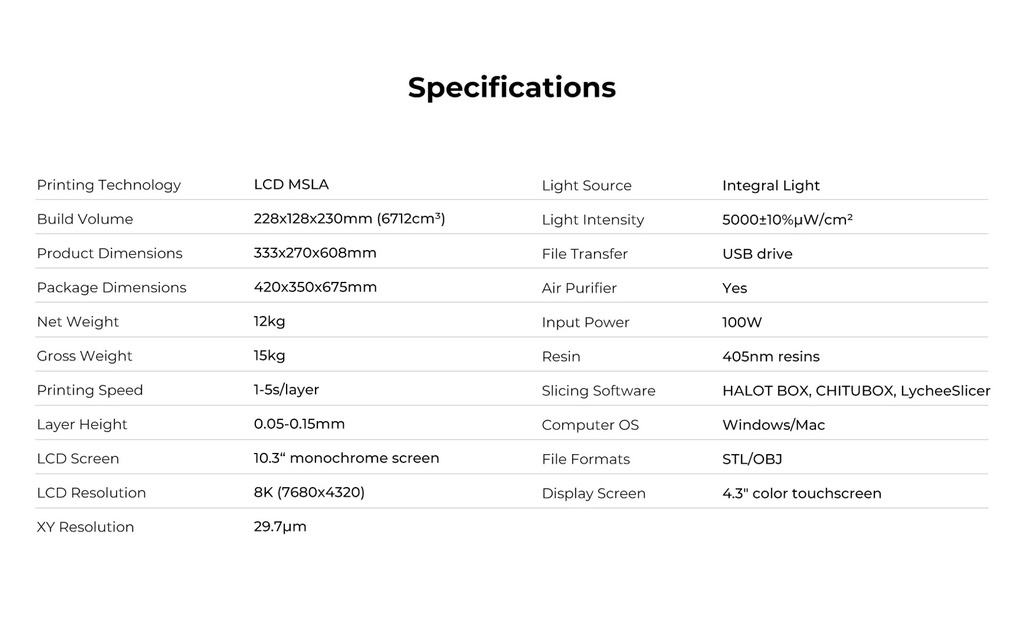Select the Printing Technology label
Viewport: 1024px width, 624px height.
coord(108,185)
